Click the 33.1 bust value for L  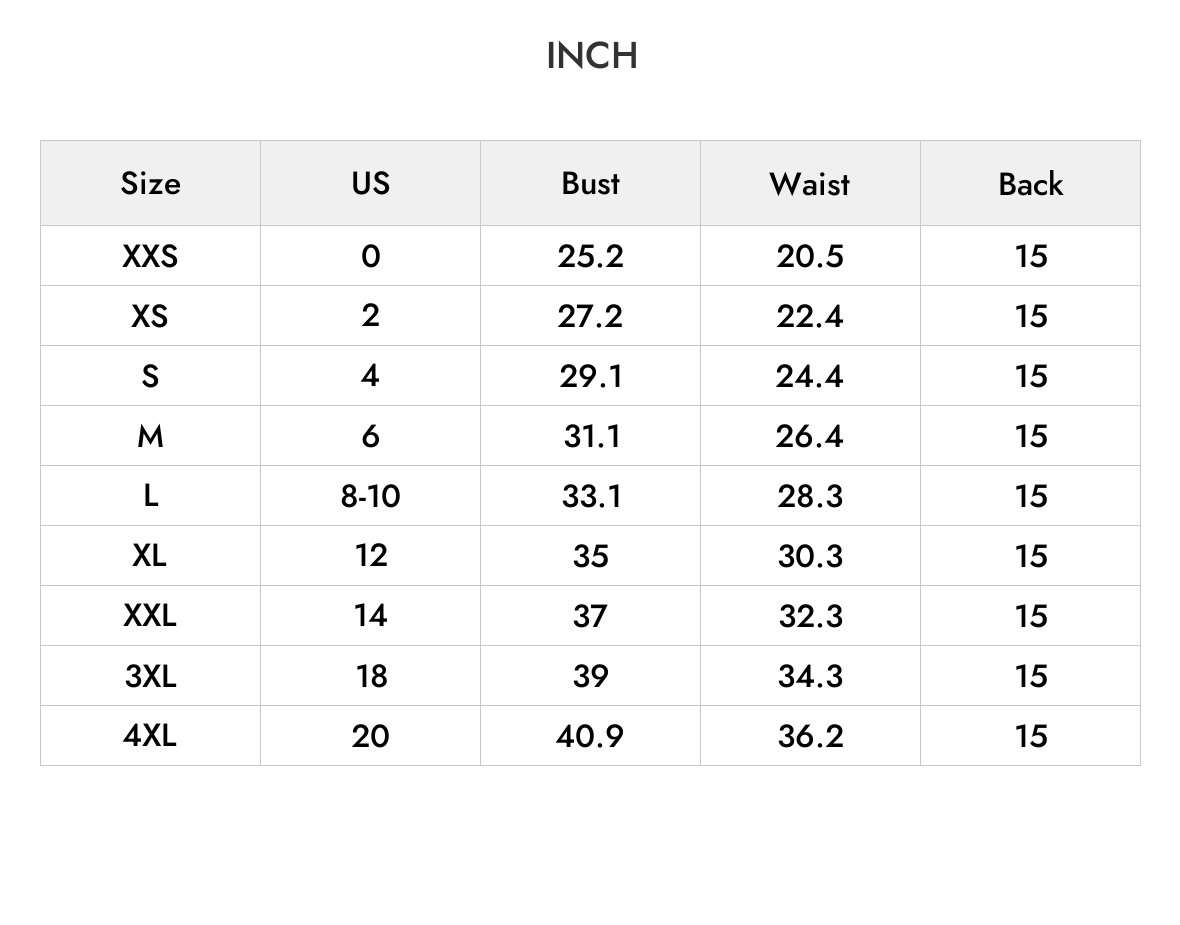[x=591, y=496]
